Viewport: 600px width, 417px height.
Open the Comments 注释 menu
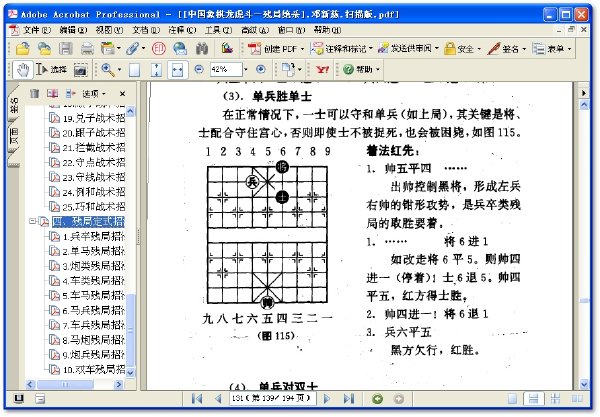(182, 30)
